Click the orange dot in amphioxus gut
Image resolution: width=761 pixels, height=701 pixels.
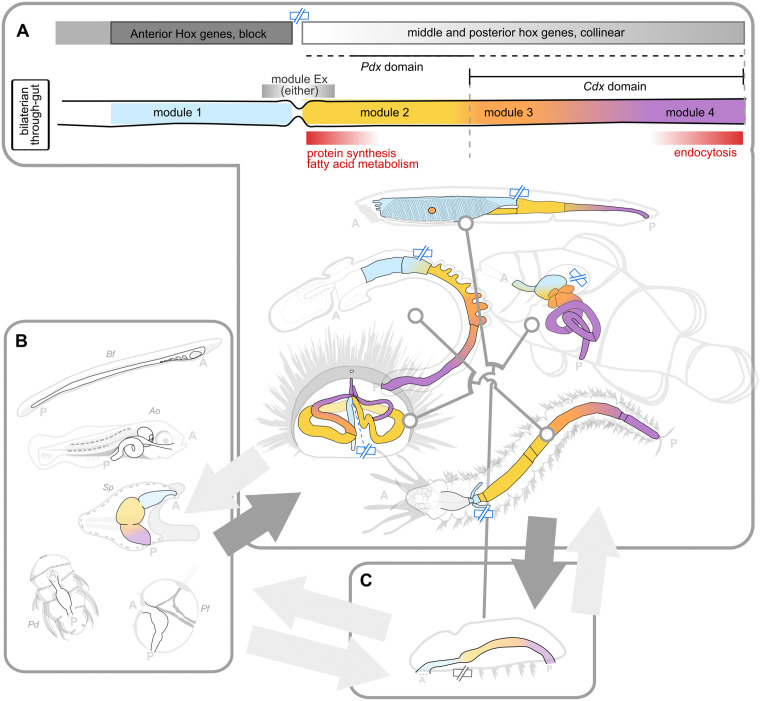[x=432, y=210]
